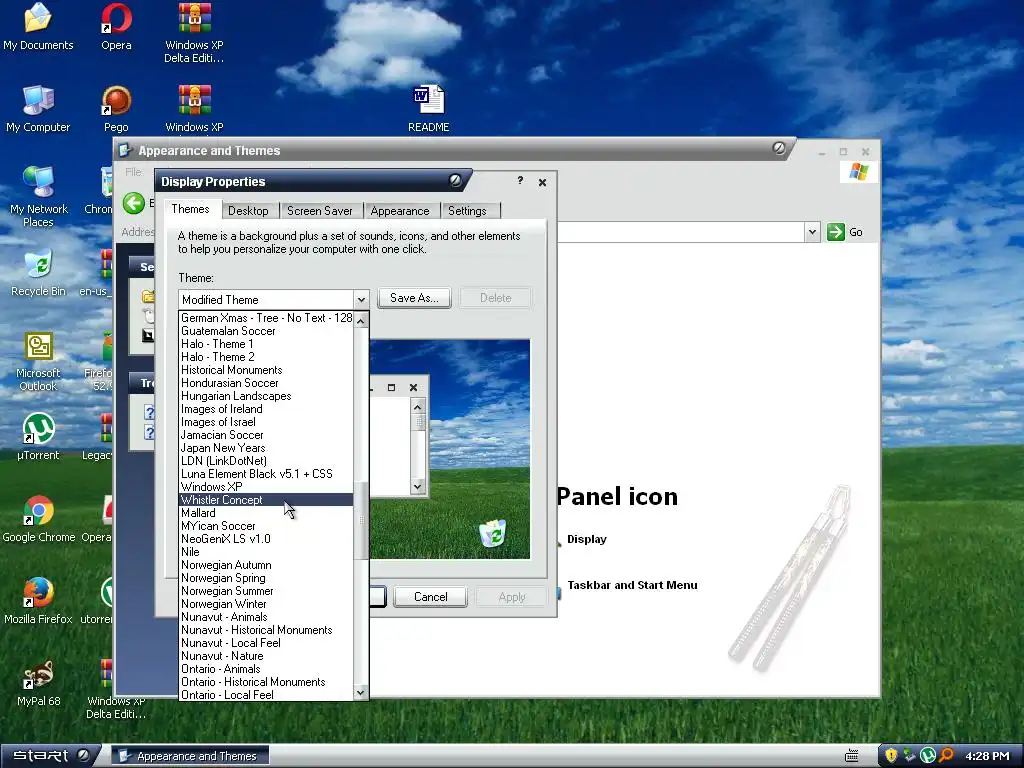This screenshot has width=1024, height=768.
Task: Click the Windows flag logo in Appearance and Themes
Action: coord(859,172)
